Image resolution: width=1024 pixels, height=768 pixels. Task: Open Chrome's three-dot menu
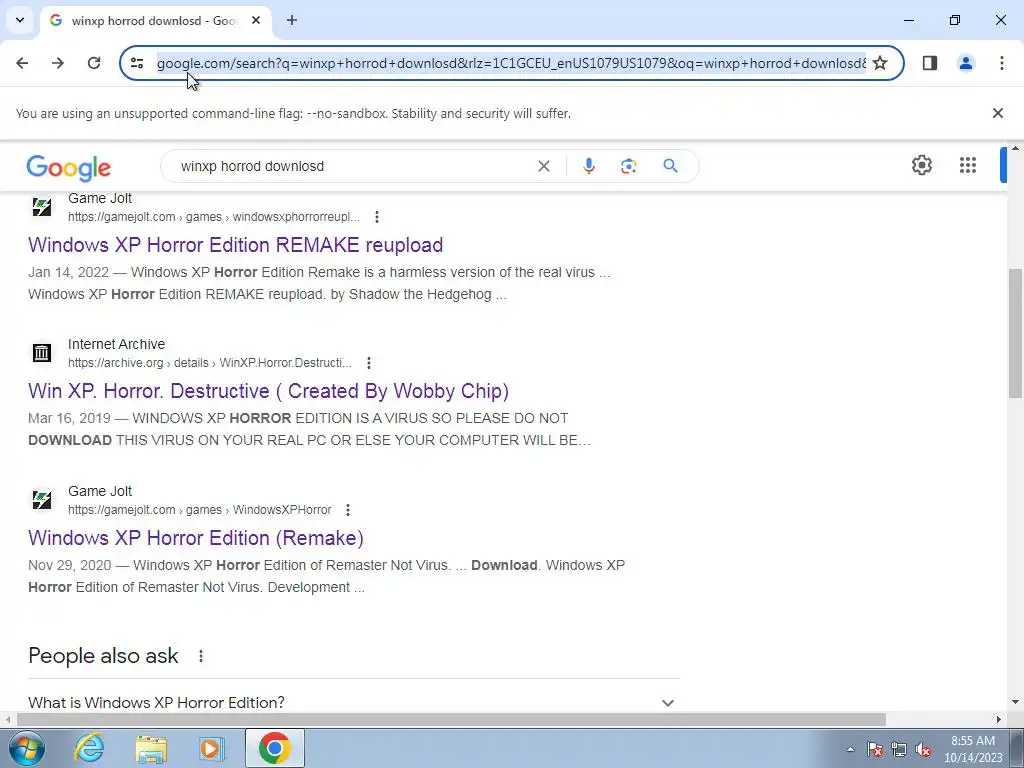point(1001,63)
